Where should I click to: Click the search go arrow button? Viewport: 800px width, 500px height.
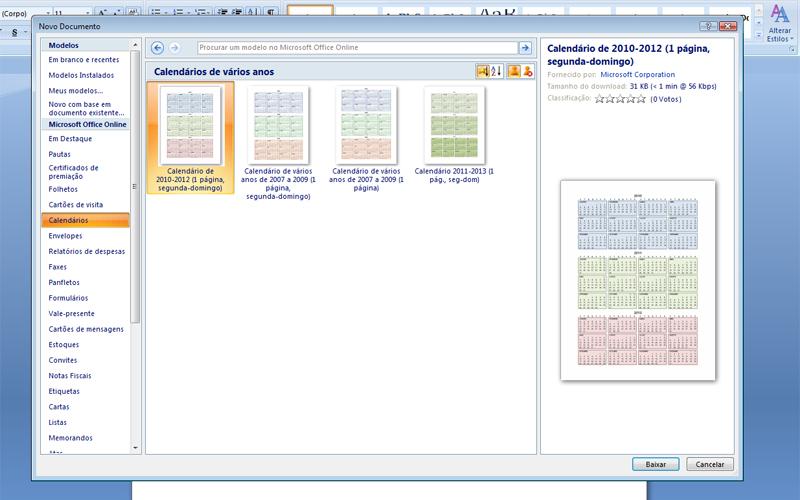click(x=525, y=48)
